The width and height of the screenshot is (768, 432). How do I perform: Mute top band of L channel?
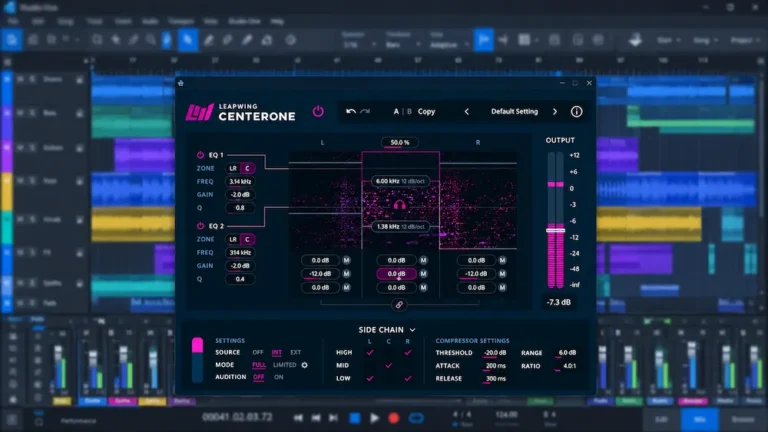(346, 260)
